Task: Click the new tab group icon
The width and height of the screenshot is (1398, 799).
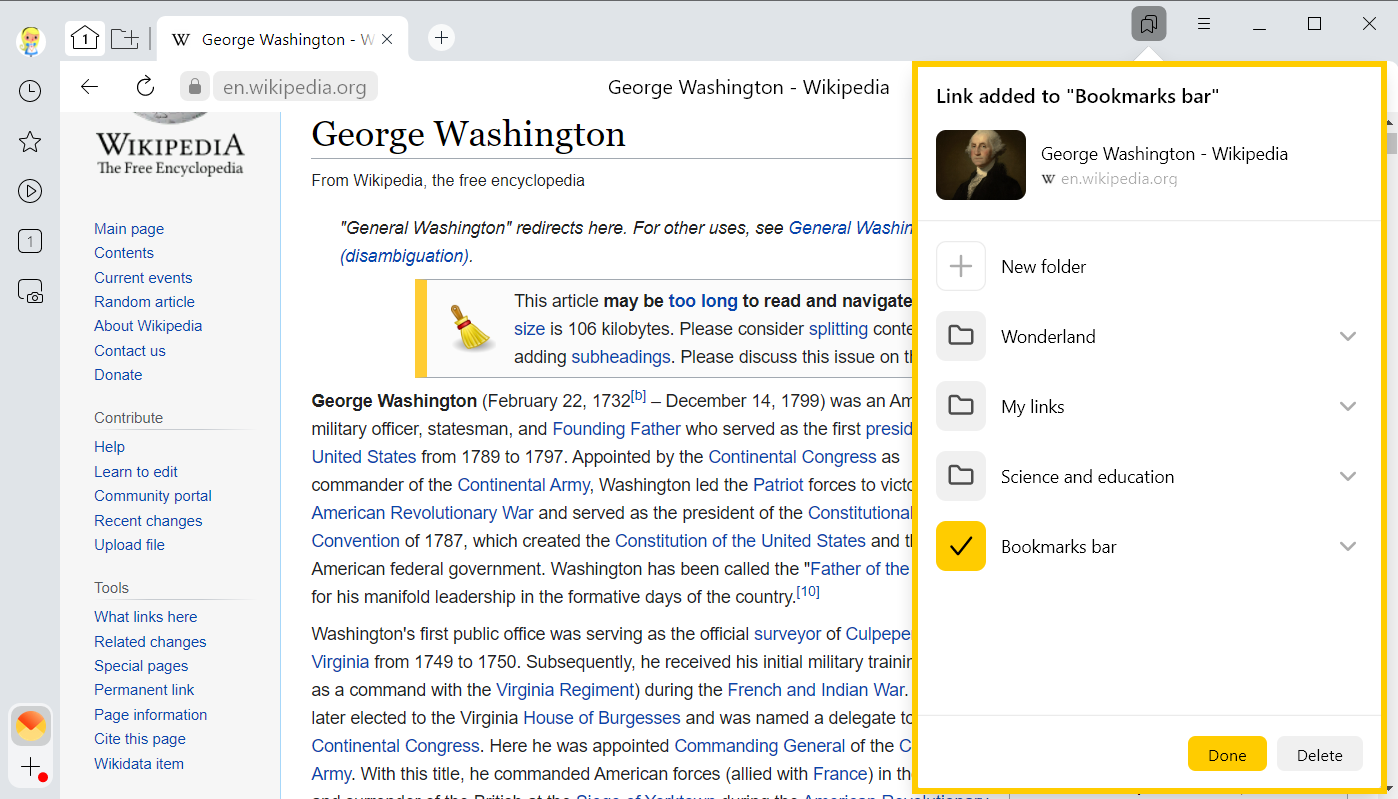Action: pyautogui.click(x=125, y=39)
